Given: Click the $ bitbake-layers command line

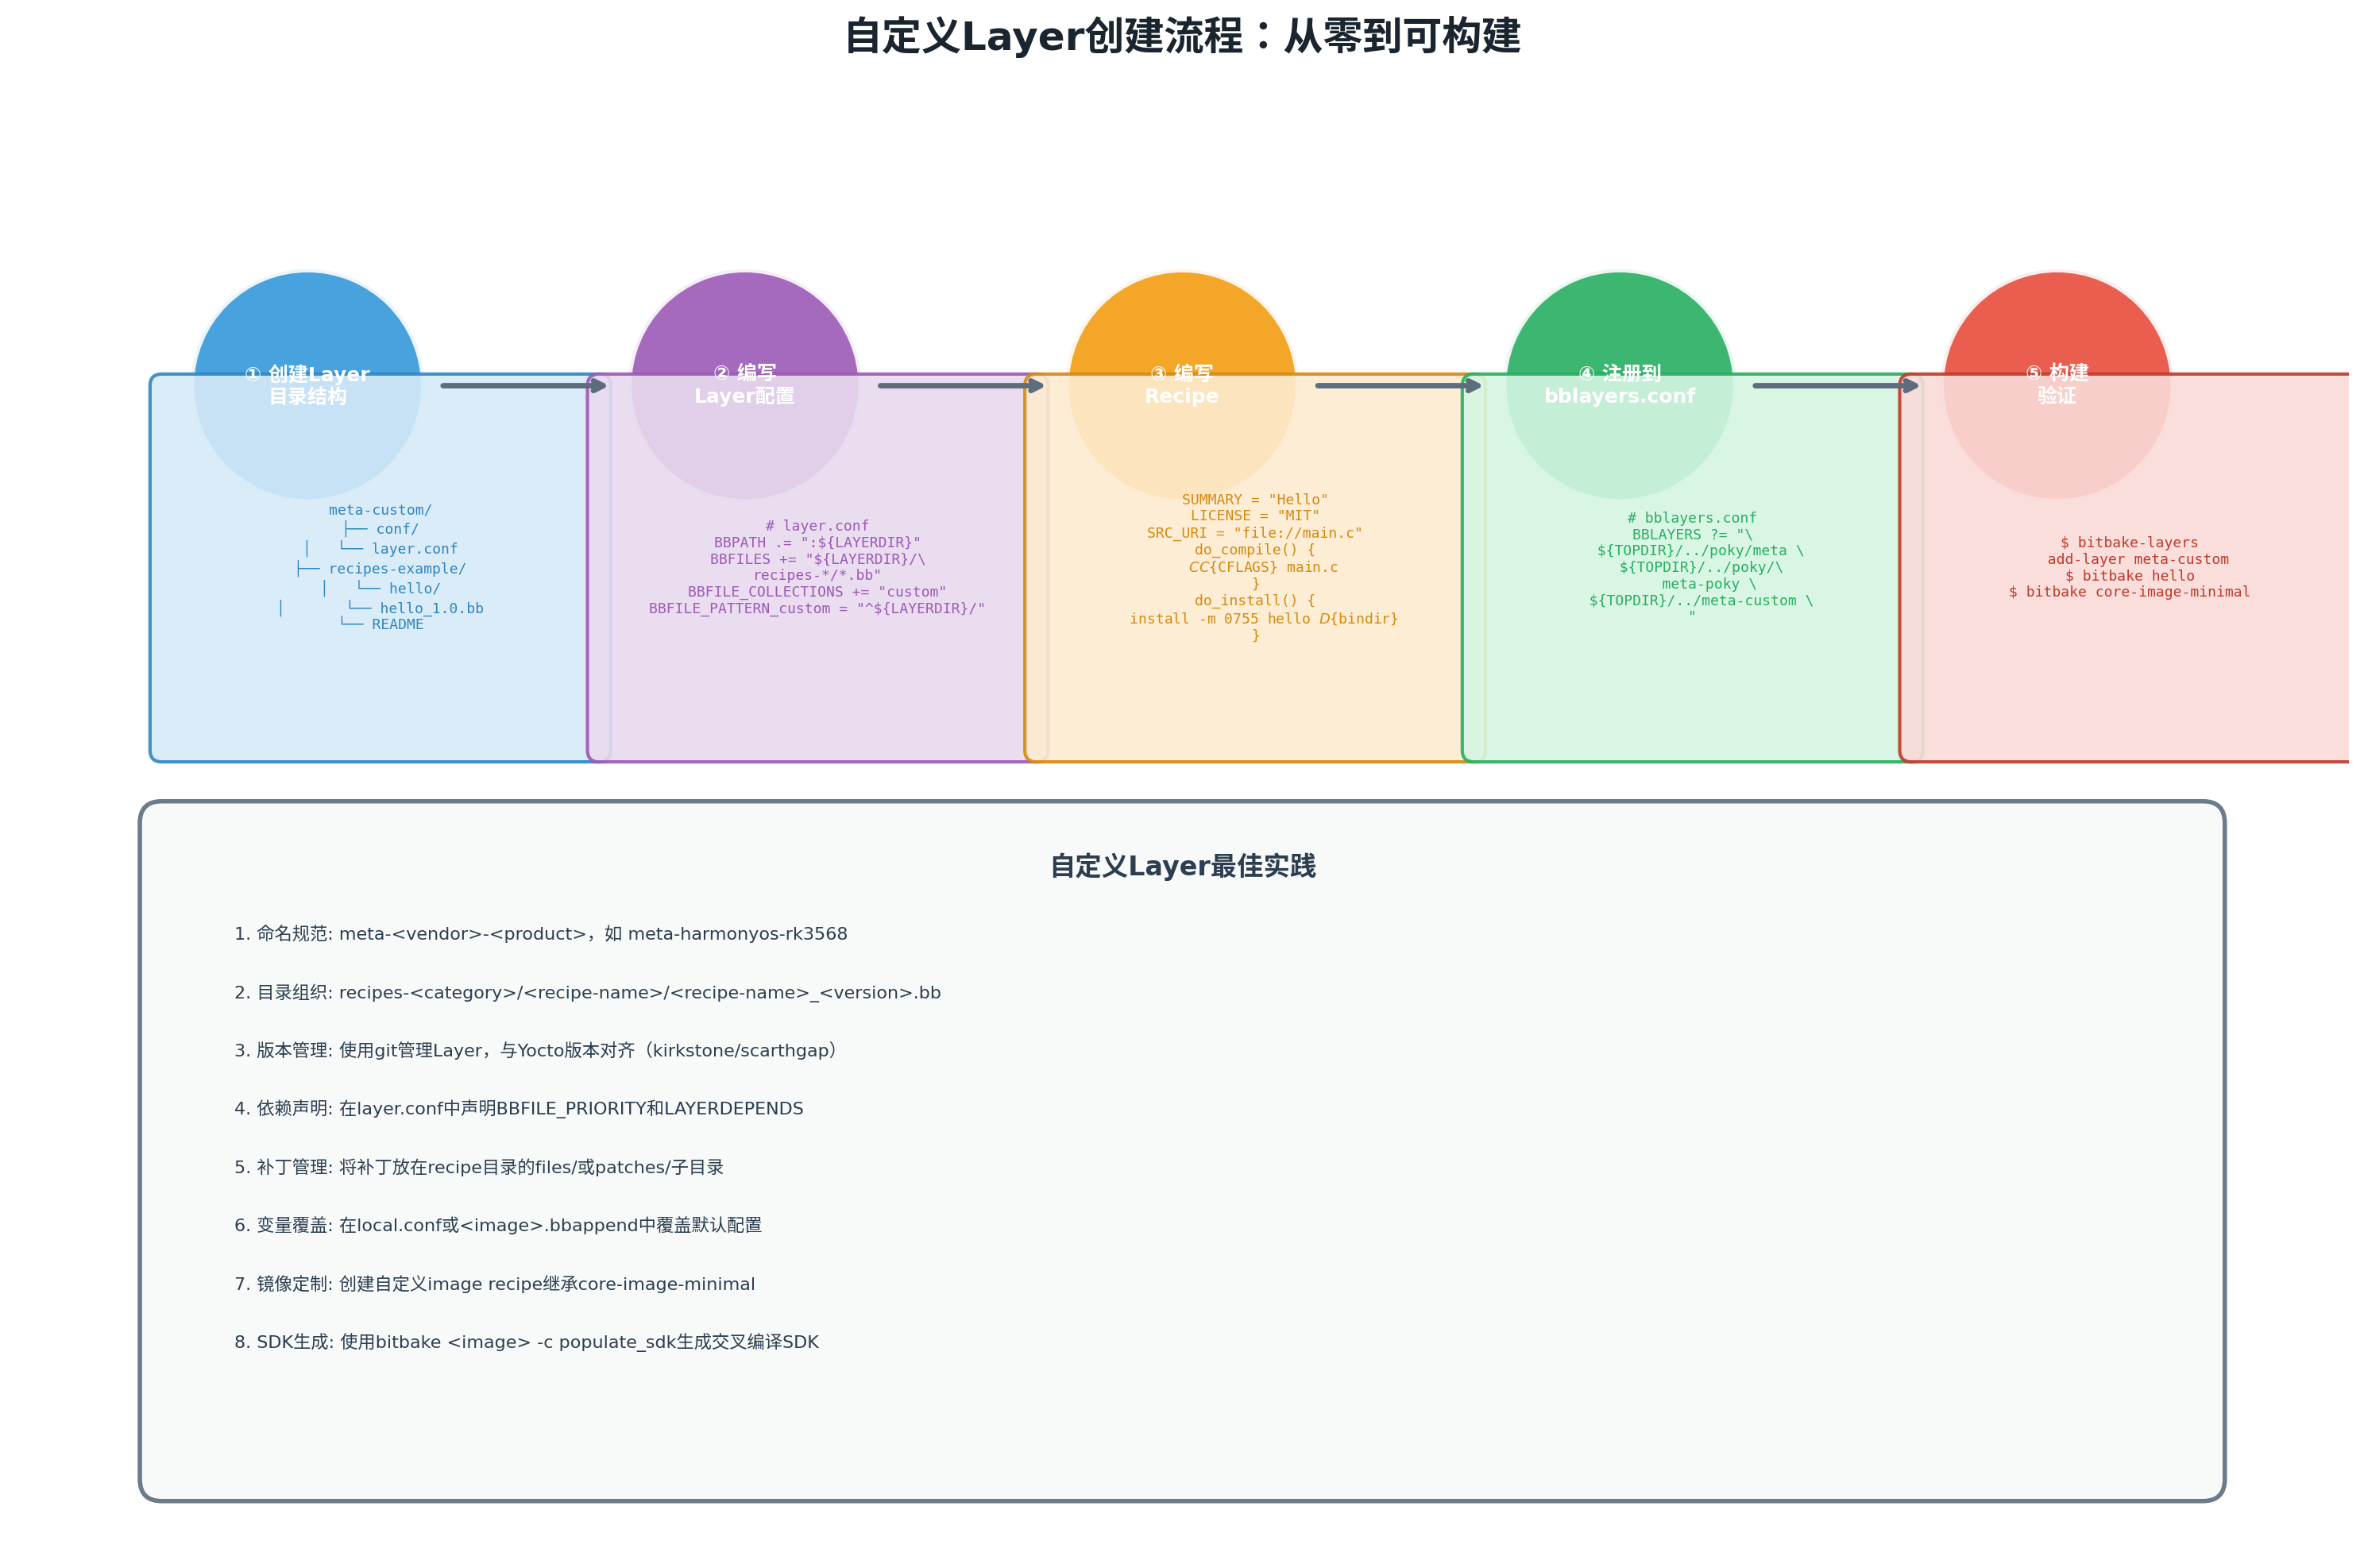Looking at the screenshot, I should (x=2129, y=543).
